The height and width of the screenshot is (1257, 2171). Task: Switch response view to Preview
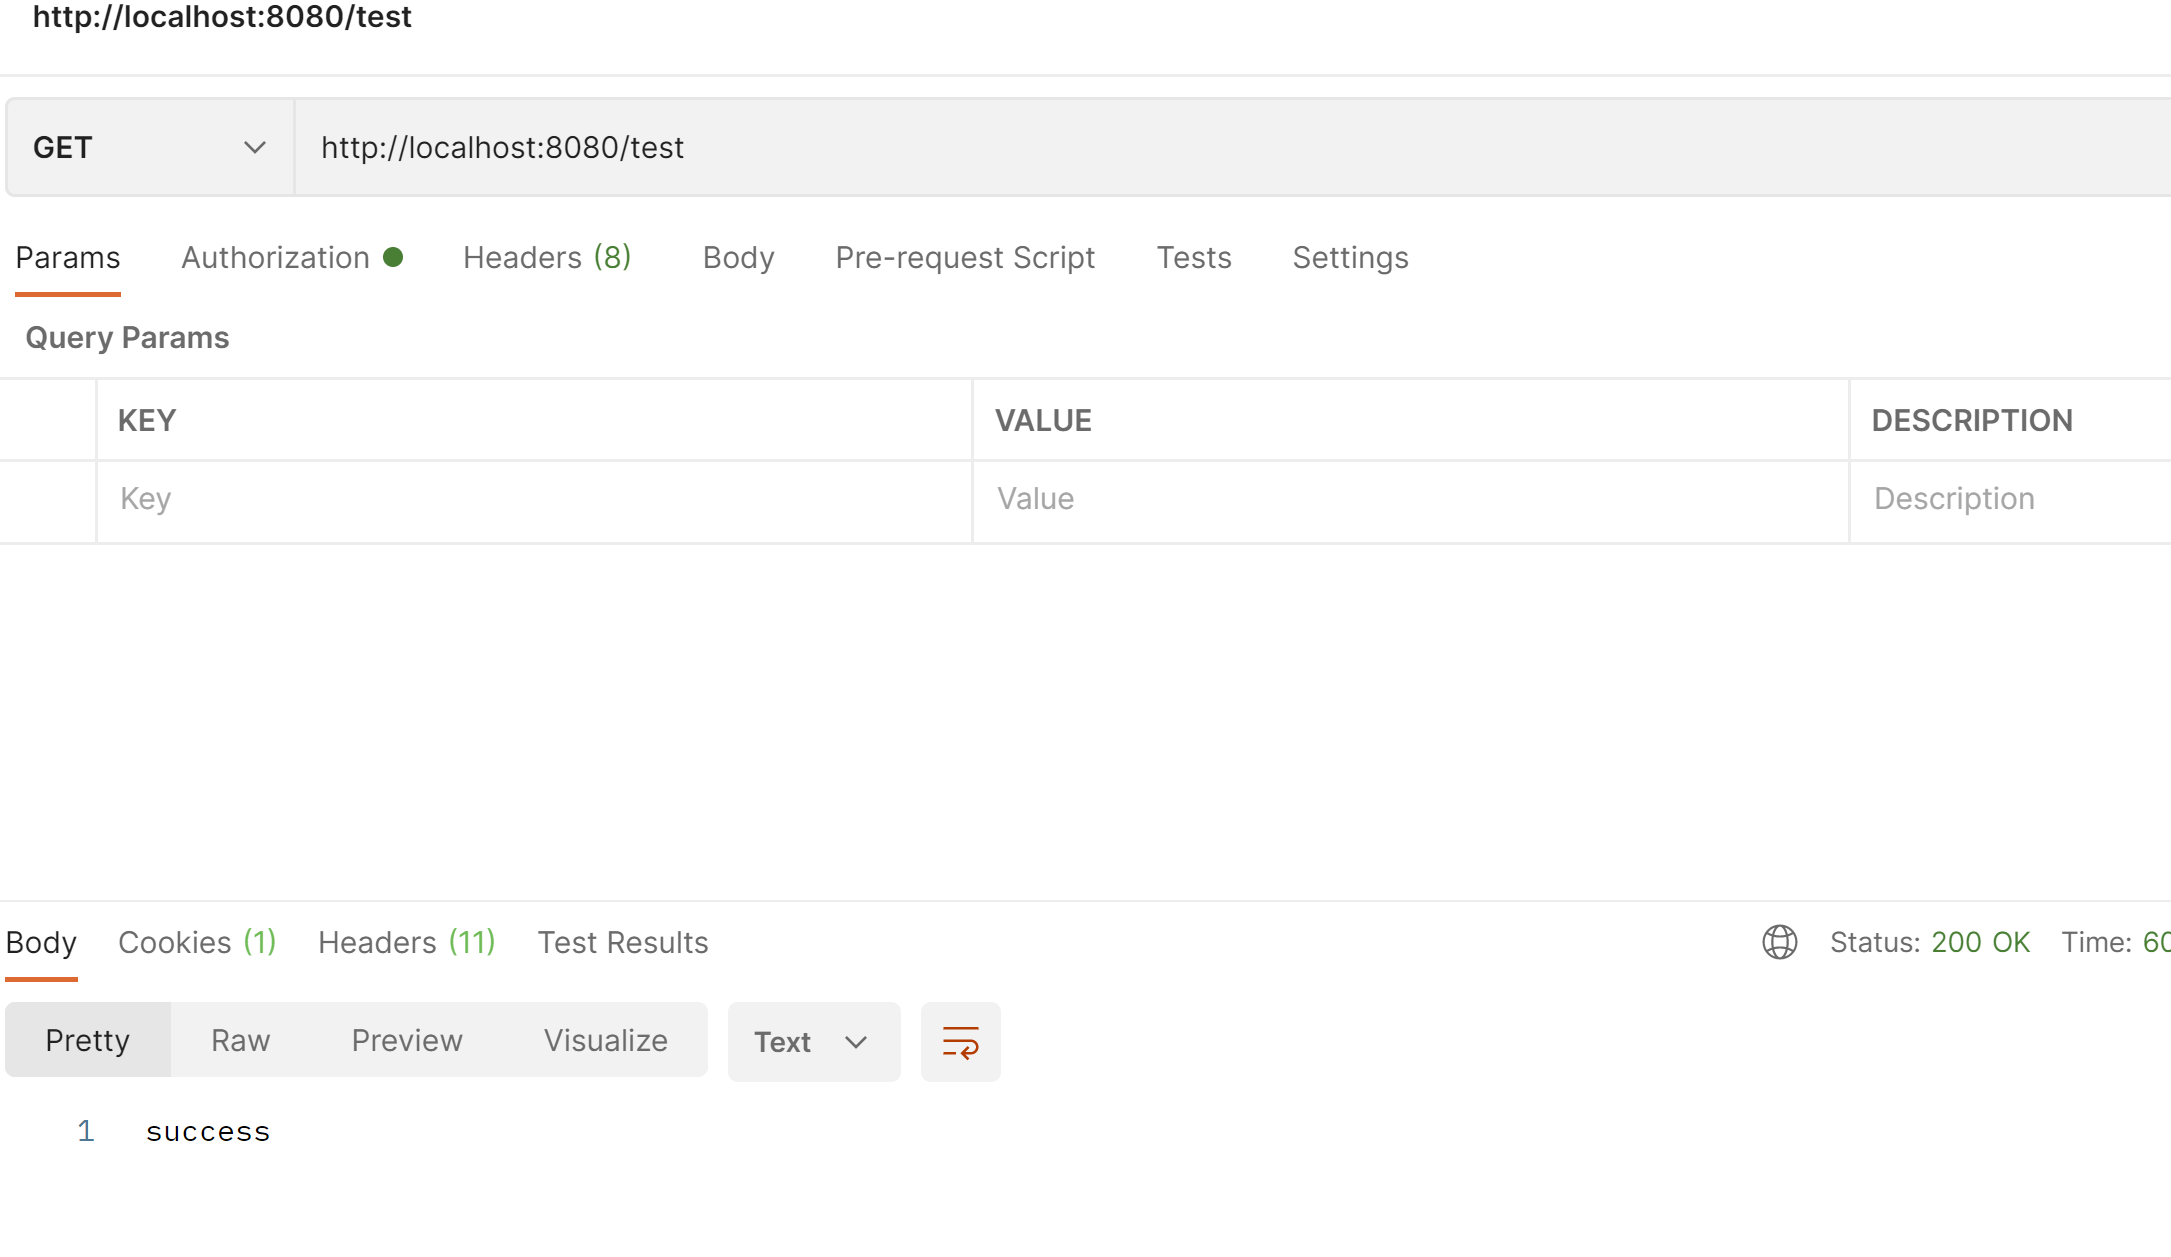(x=407, y=1041)
